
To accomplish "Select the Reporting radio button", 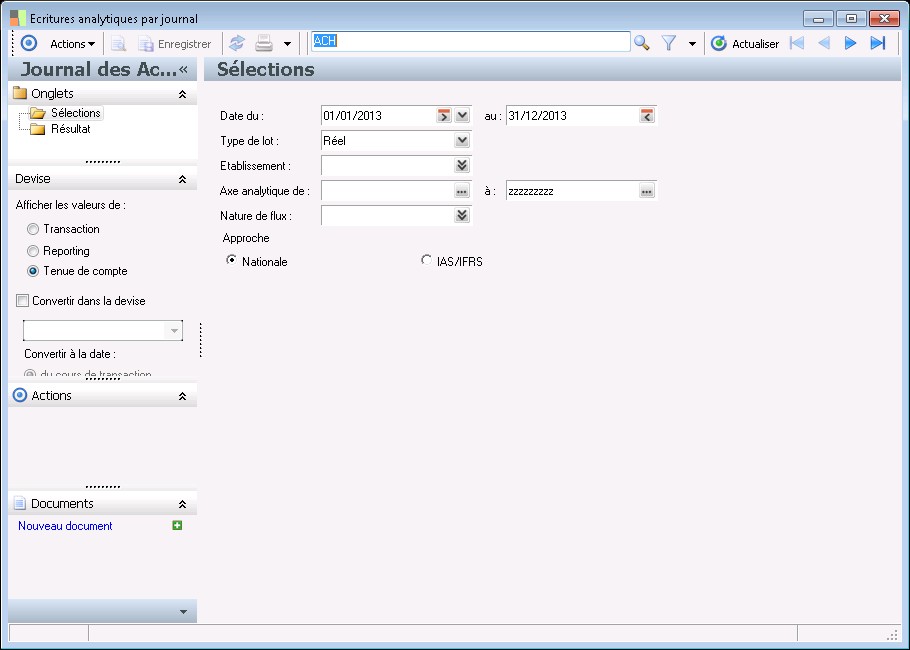I will pyautogui.click(x=33, y=251).
